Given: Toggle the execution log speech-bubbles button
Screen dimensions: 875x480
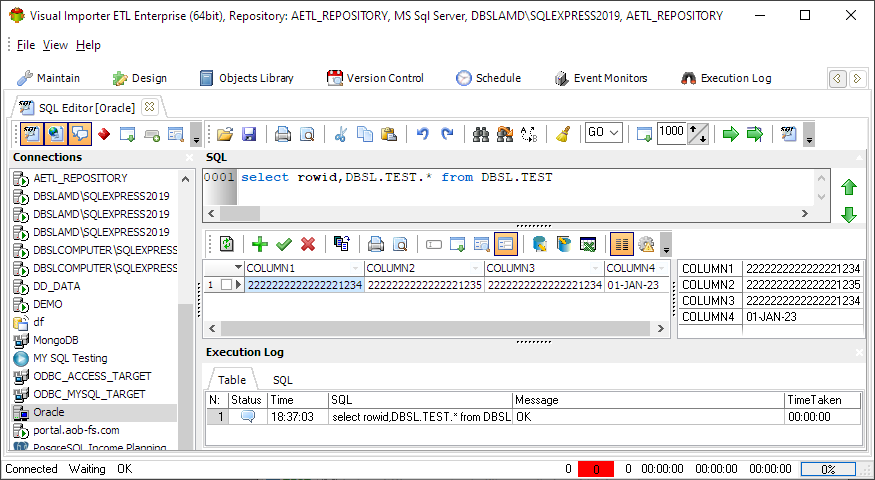Looking at the screenshot, I should pos(80,134).
